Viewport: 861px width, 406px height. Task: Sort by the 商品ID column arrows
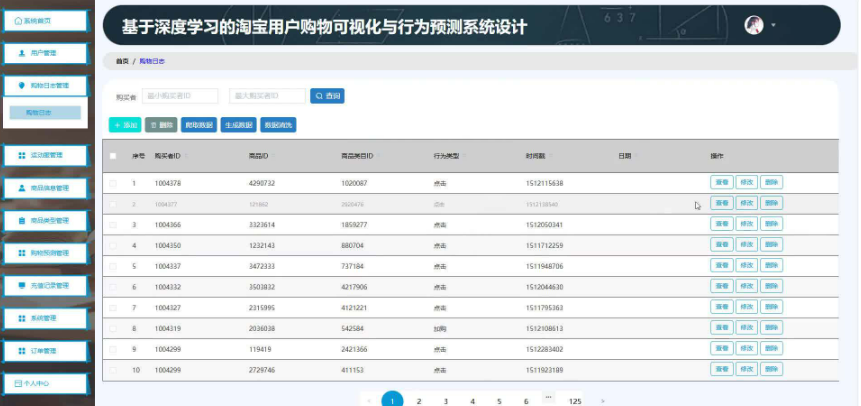coord(273,157)
